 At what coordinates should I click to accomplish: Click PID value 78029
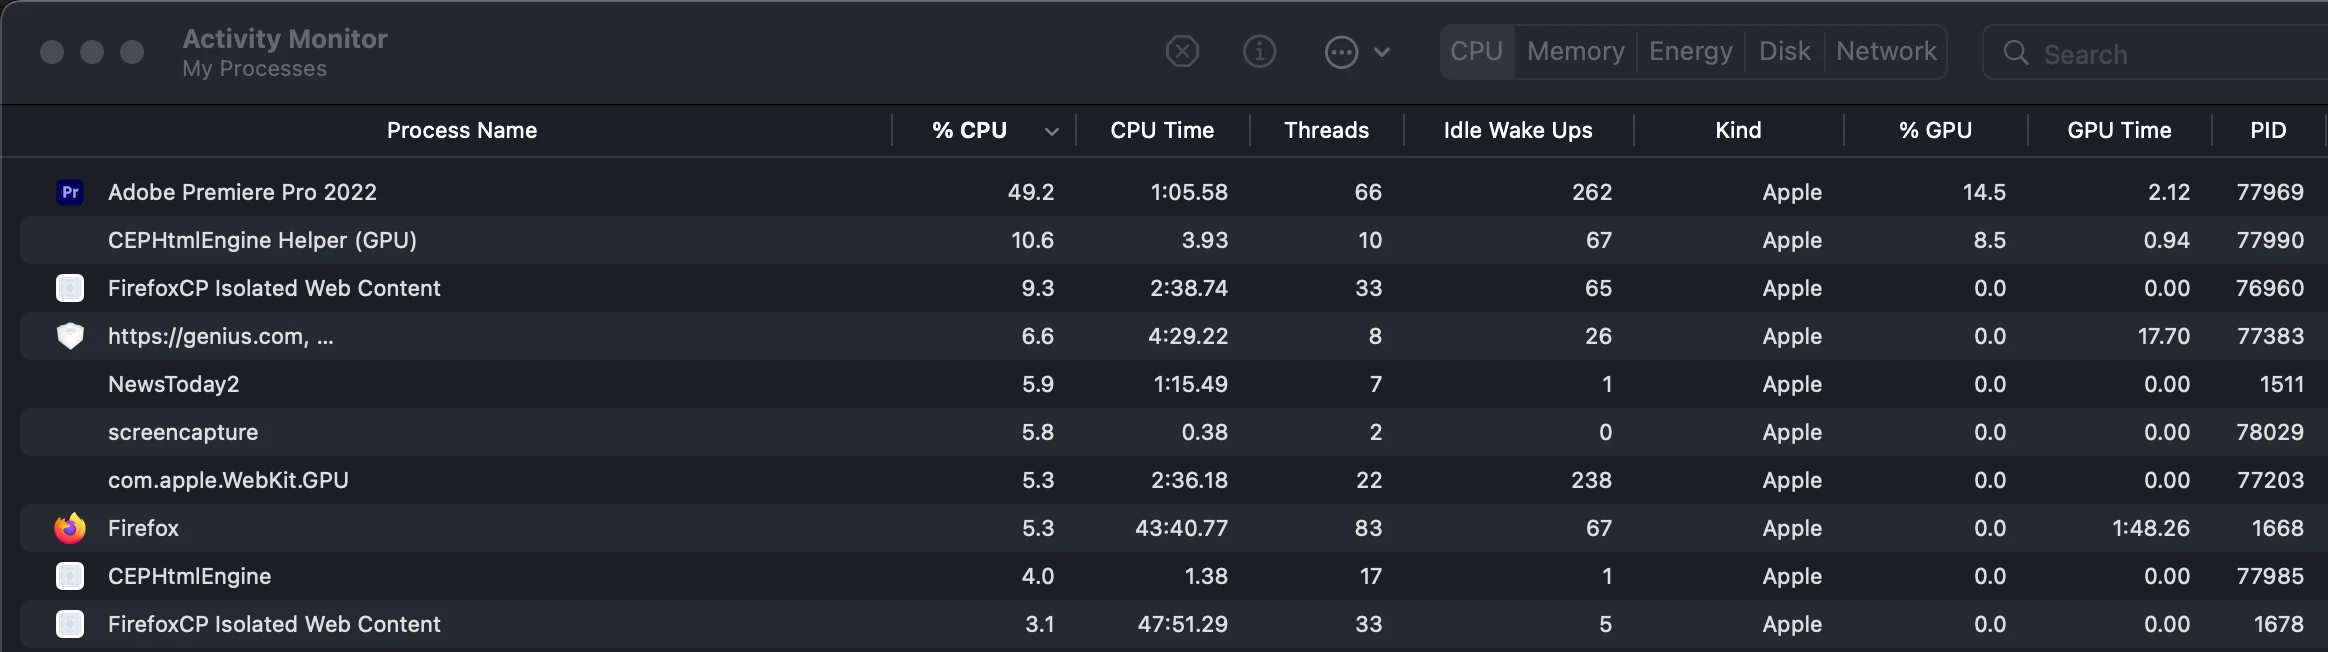coord(2270,432)
